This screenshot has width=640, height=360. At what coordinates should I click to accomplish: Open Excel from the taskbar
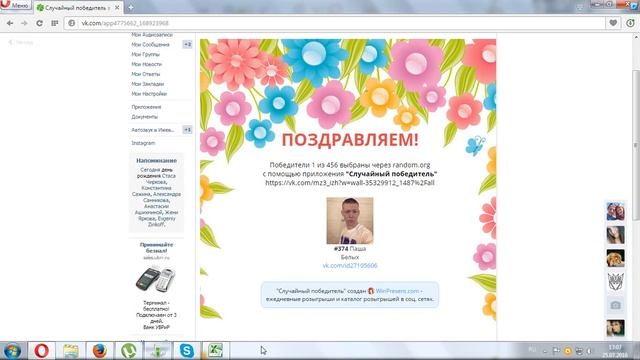pos(215,351)
